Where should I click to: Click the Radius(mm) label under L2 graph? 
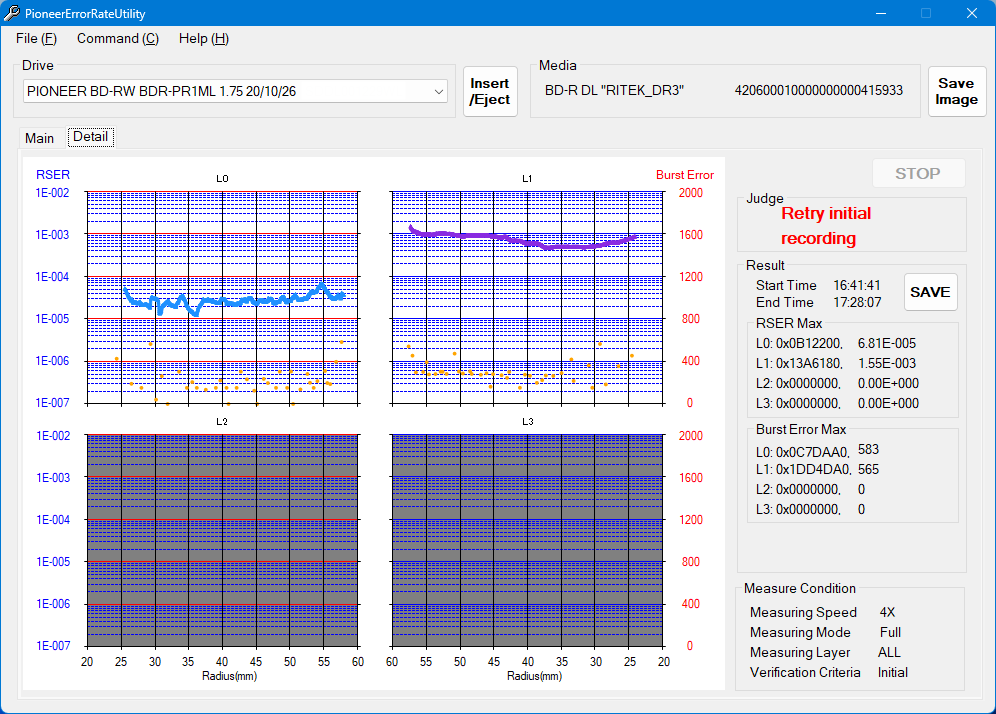(229, 676)
